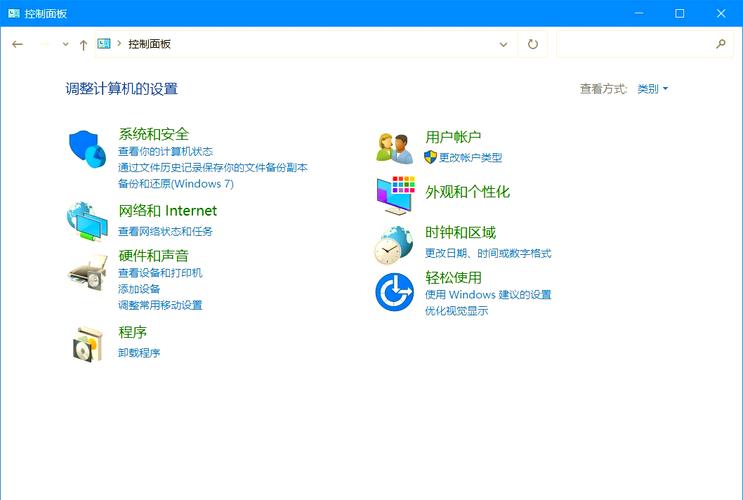
Task: Click the control panel icon in address bar
Action: (104, 44)
